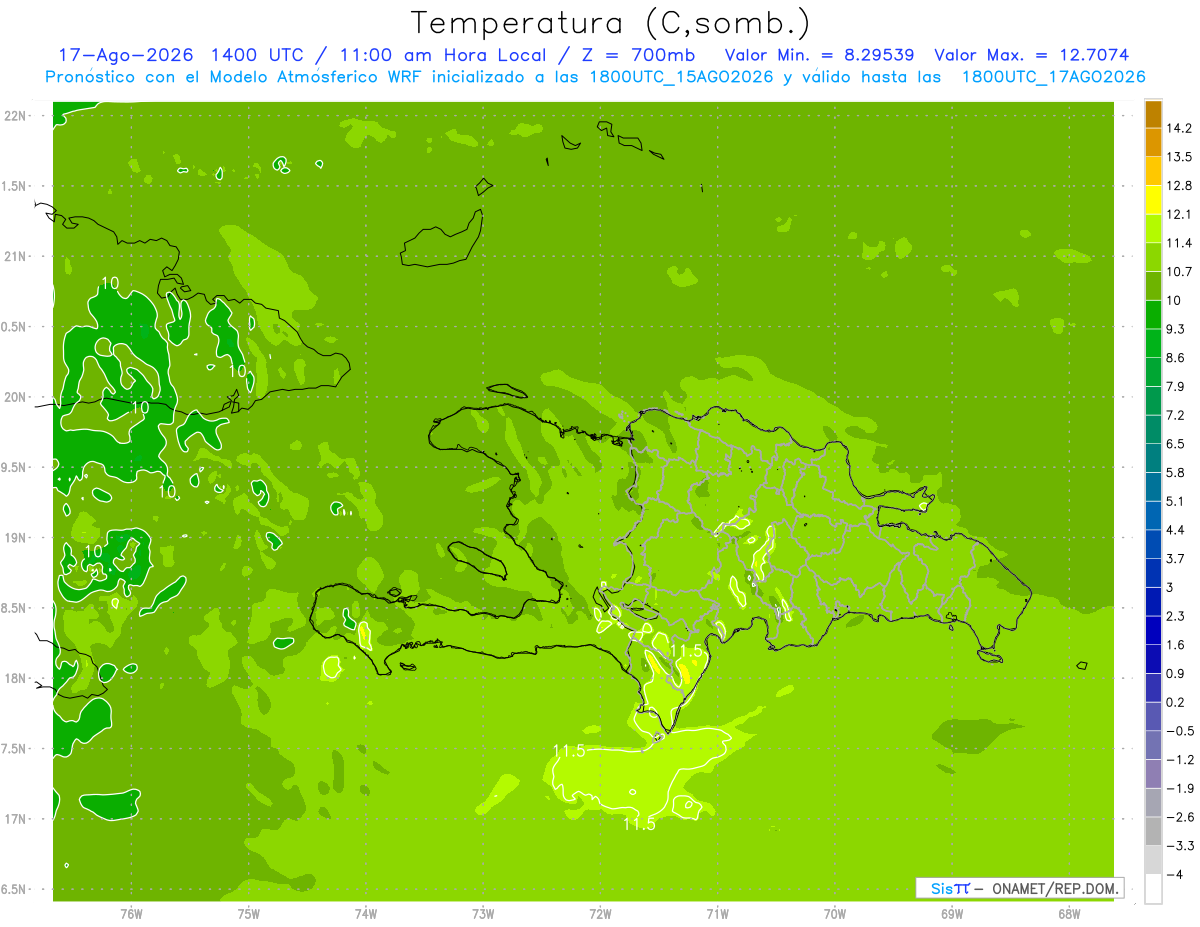The image size is (1200, 927).
Task: Click latitude axis label "19N"
Action: (18, 538)
